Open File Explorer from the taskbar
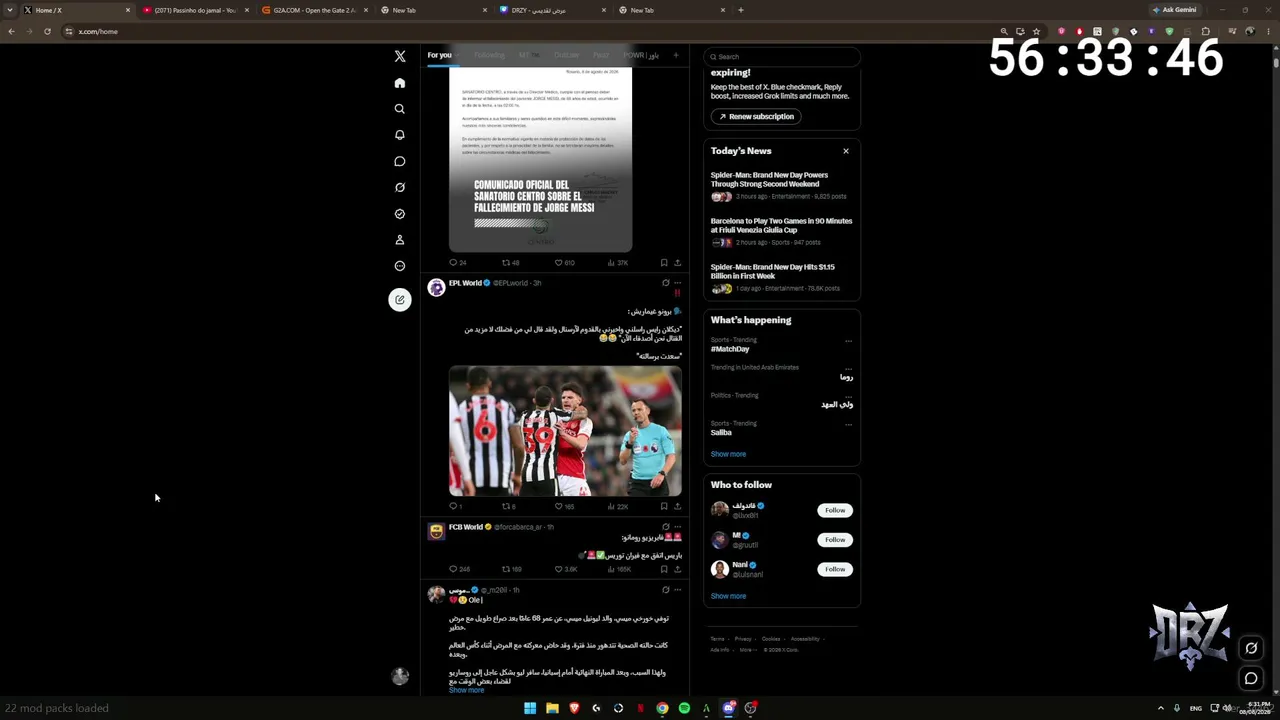The image size is (1280, 720). (x=552, y=708)
